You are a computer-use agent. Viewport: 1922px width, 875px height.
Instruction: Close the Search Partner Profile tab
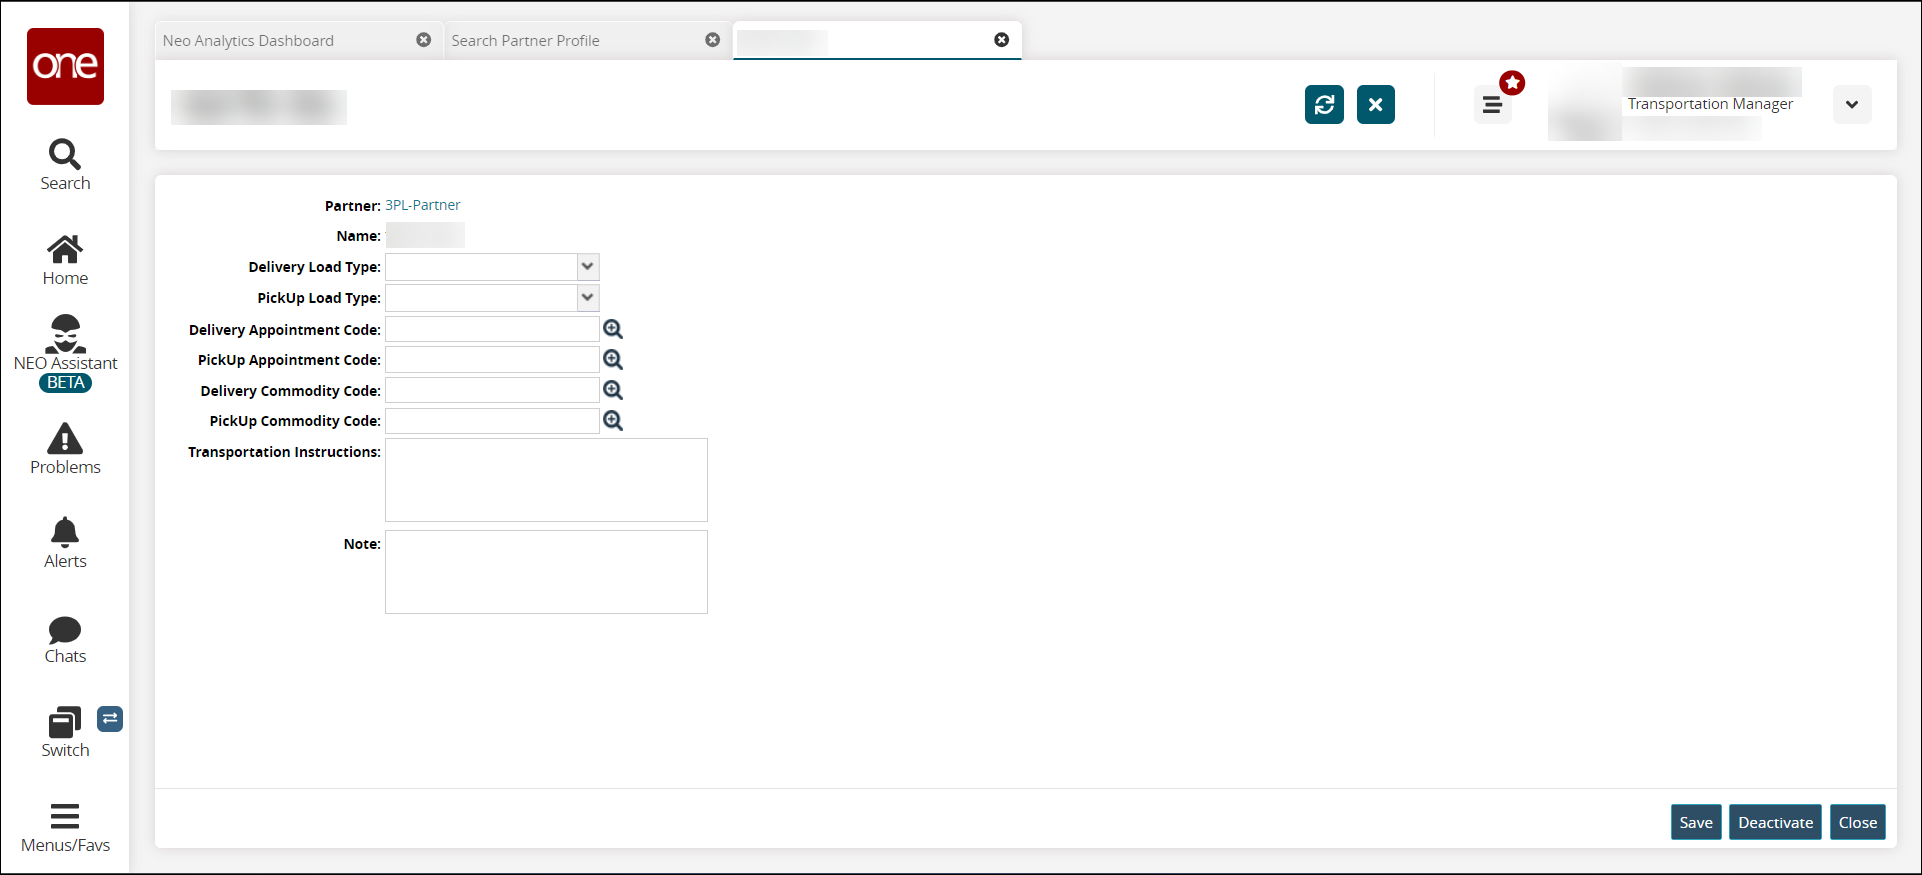pyautogui.click(x=713, y=40)
